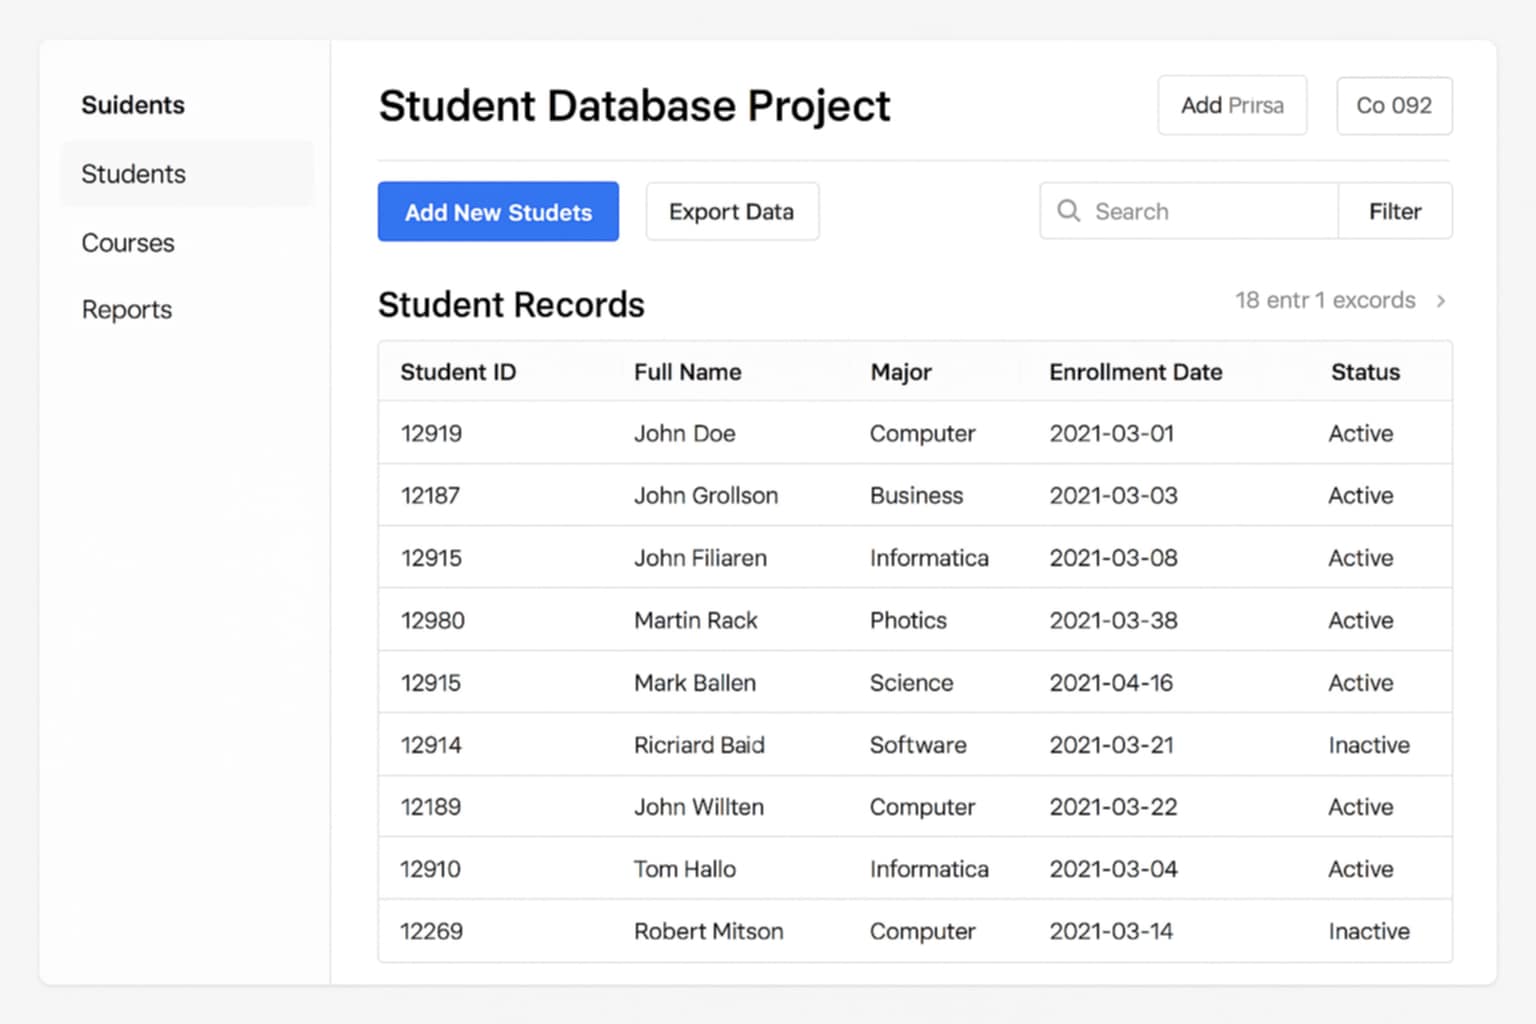This screenshot has height=1024, width=1536.
Task: Click the search magnifier icon
Action: [x=1069, y=211]
